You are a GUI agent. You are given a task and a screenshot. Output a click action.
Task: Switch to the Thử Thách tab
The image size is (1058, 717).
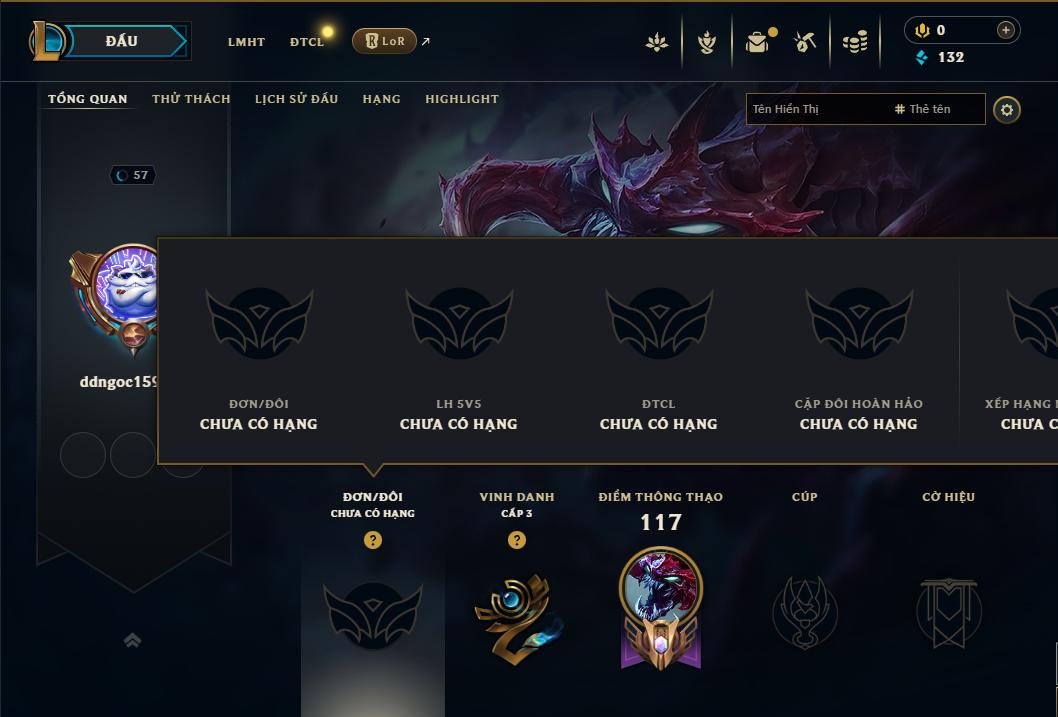tap(191, 98)
